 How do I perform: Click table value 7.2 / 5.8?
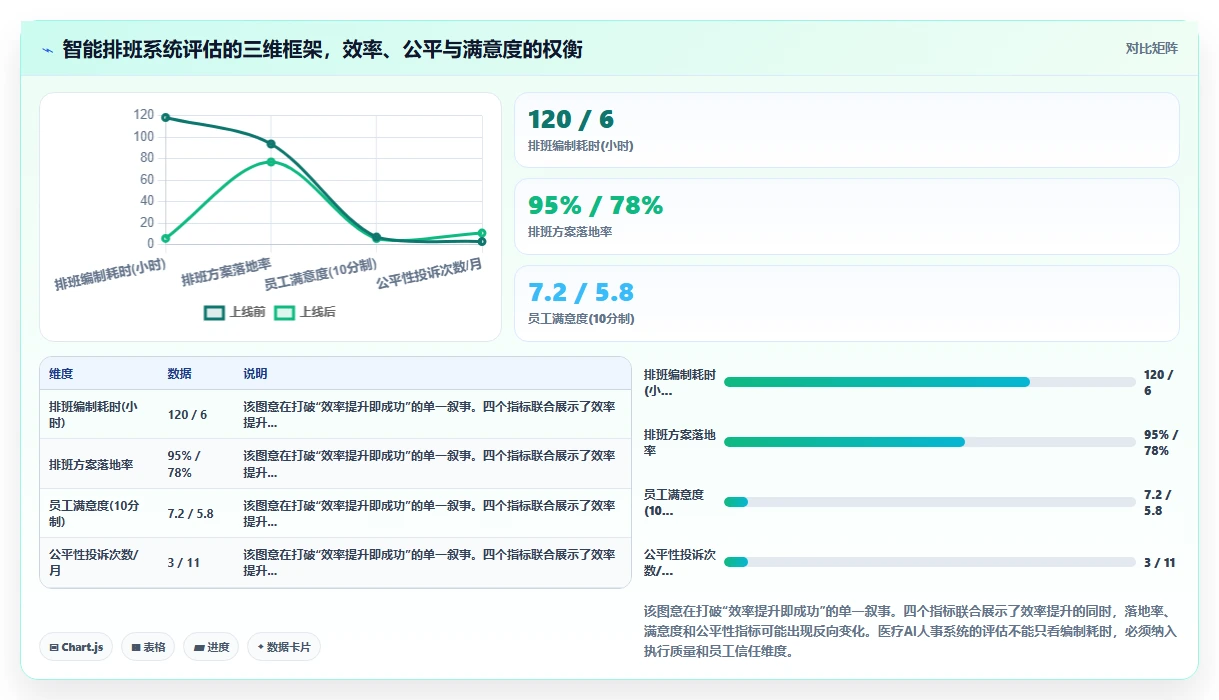(190, 514)
